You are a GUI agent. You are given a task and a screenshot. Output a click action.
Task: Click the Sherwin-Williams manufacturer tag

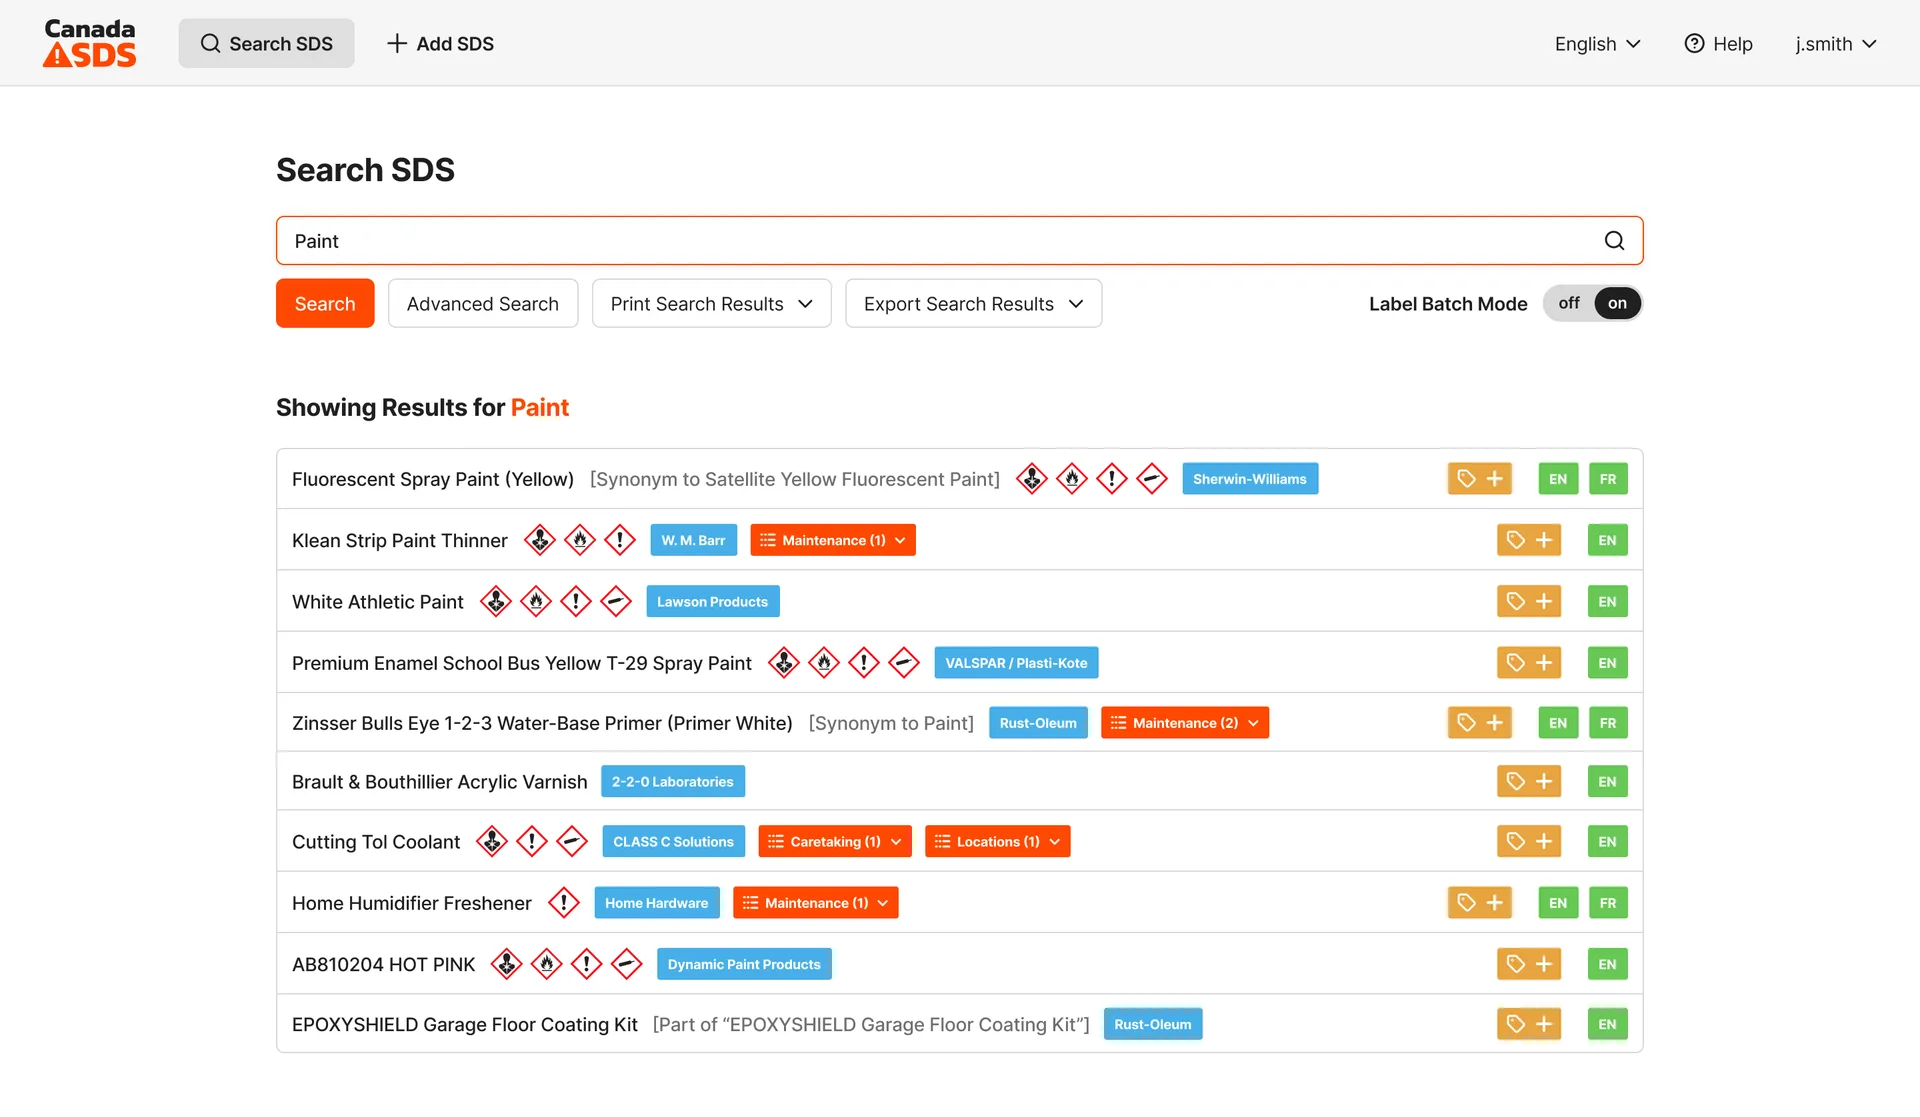(x=1249, y=479)
